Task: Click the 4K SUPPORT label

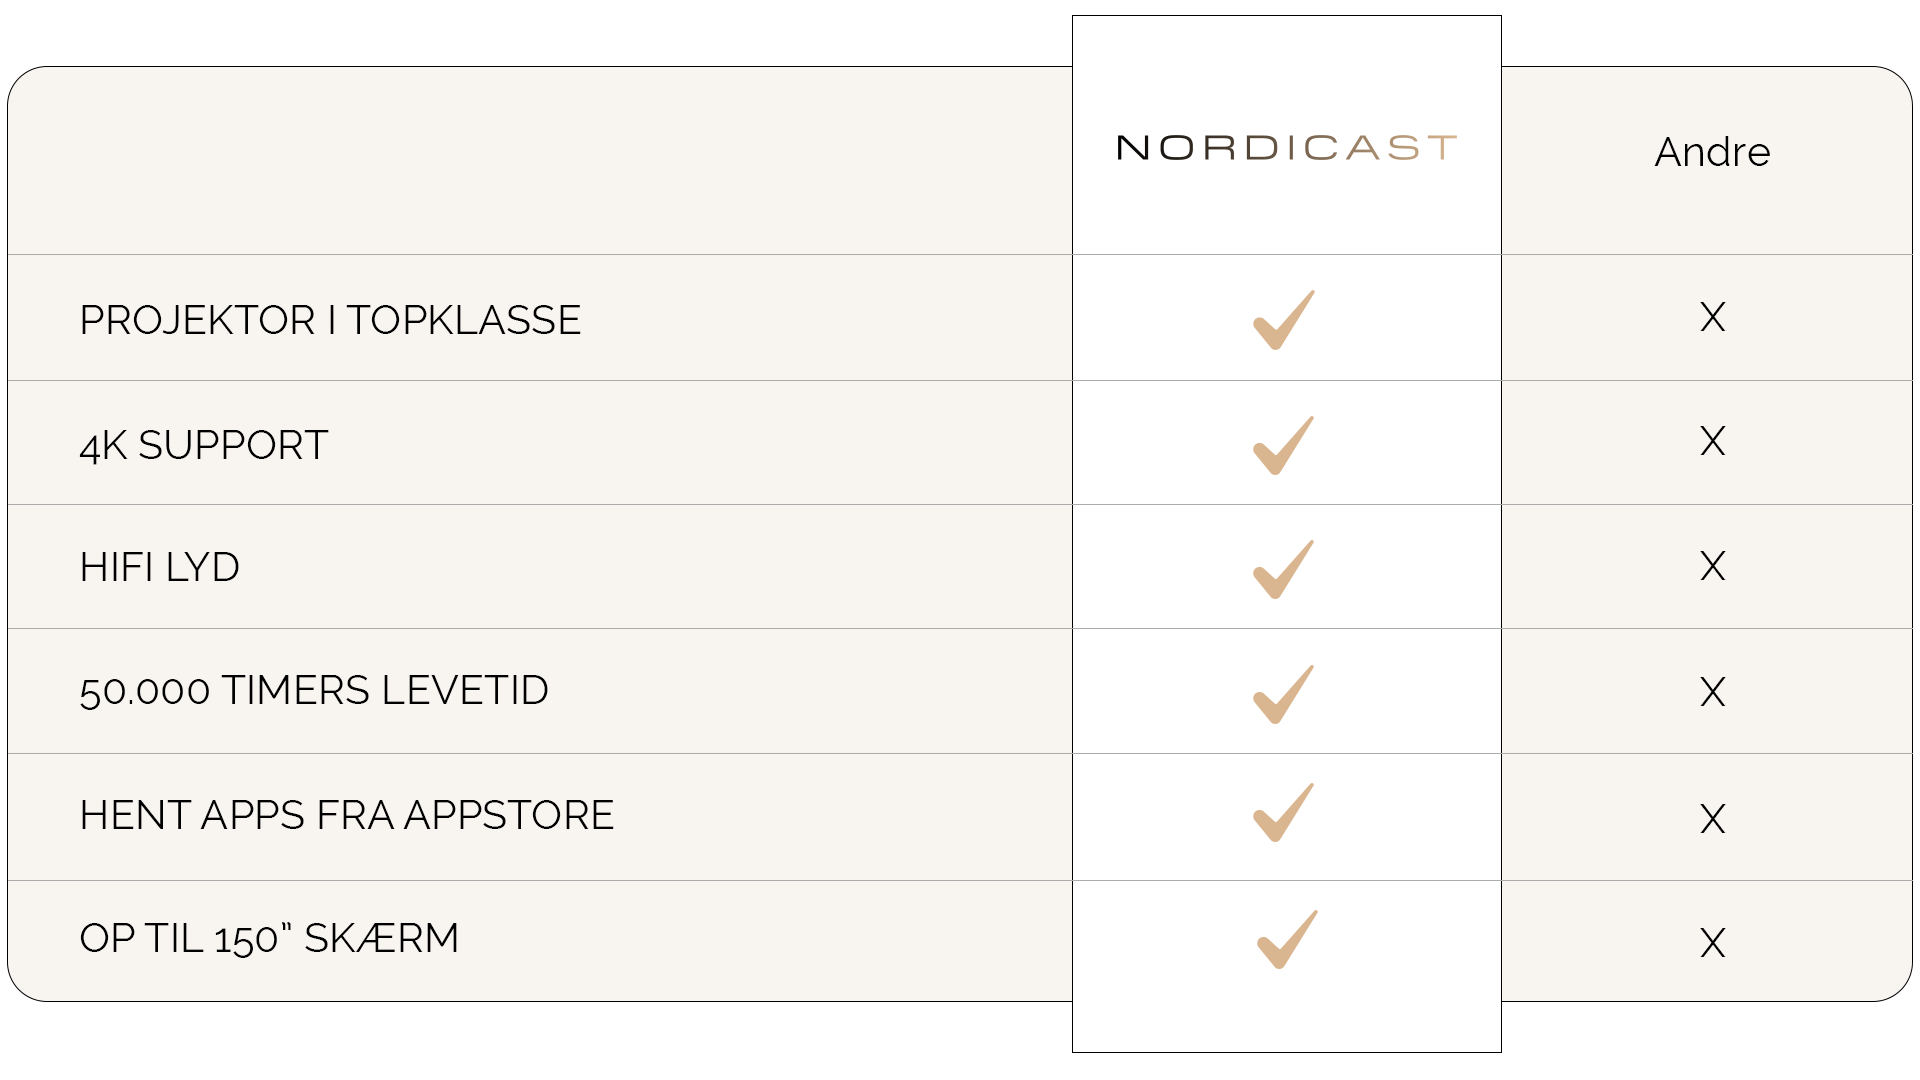Action: coord(204,445)
